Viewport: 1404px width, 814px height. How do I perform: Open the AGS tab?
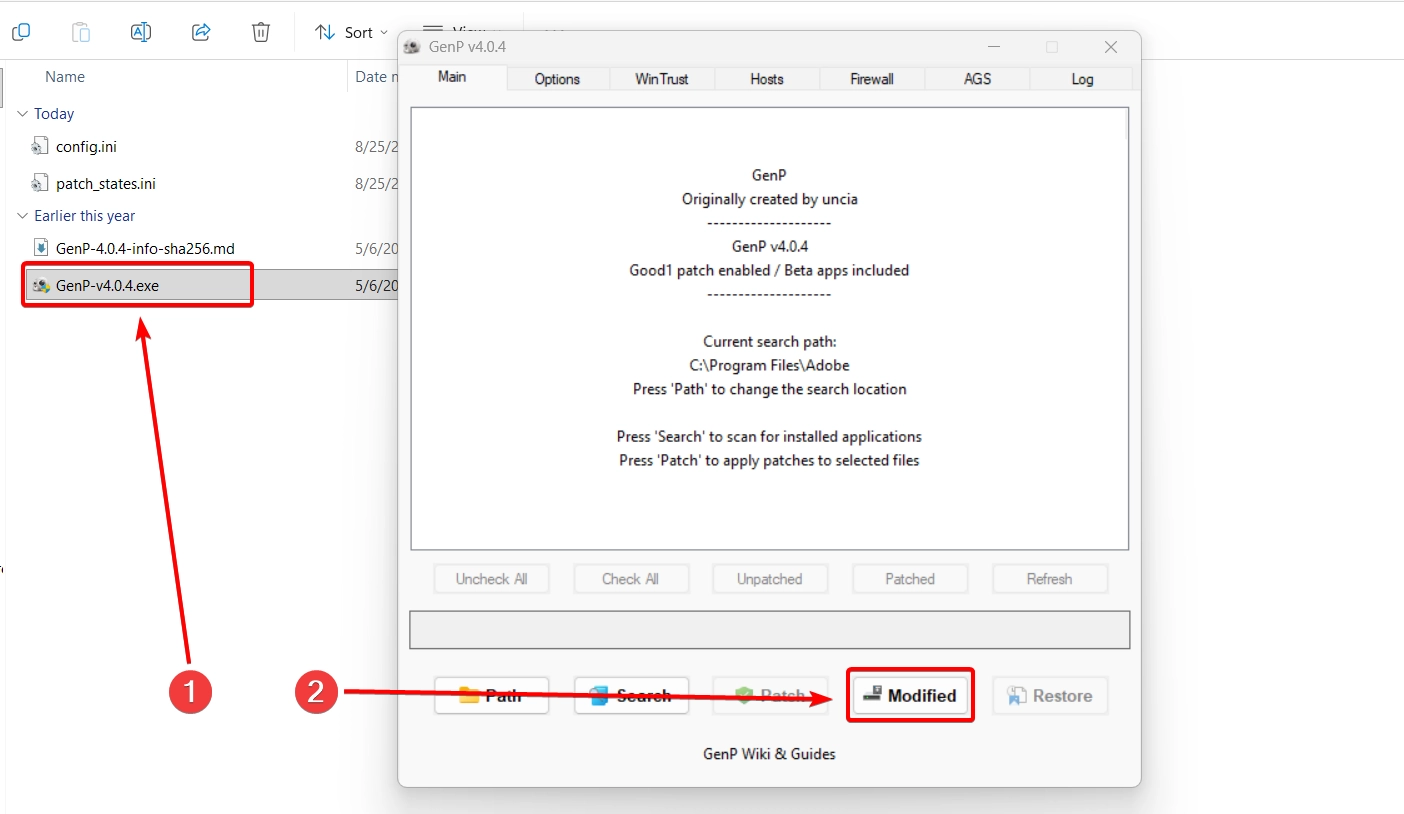(977, 79)
